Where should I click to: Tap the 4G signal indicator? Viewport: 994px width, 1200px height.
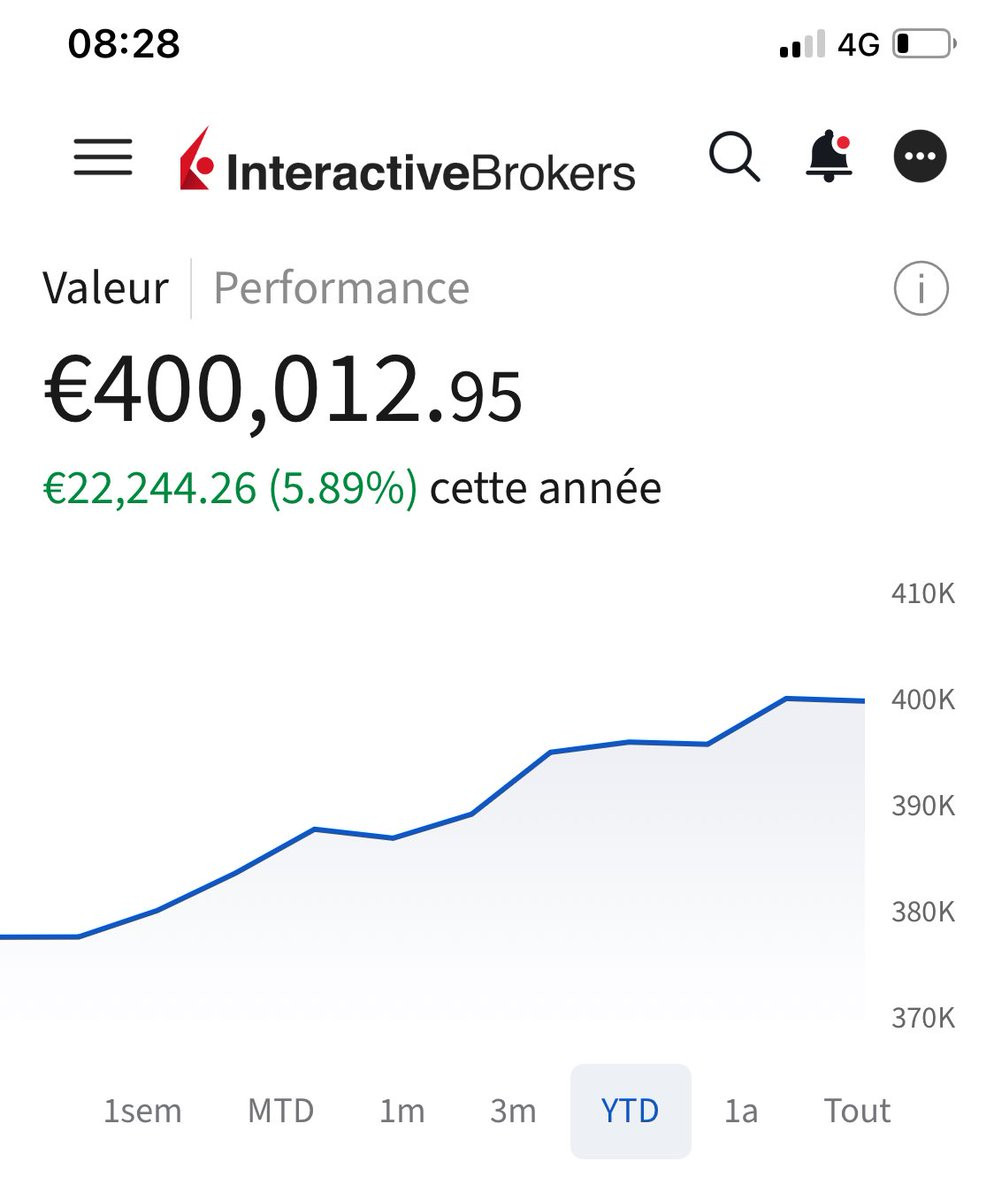pyautogui.click(x=858, y=44)
